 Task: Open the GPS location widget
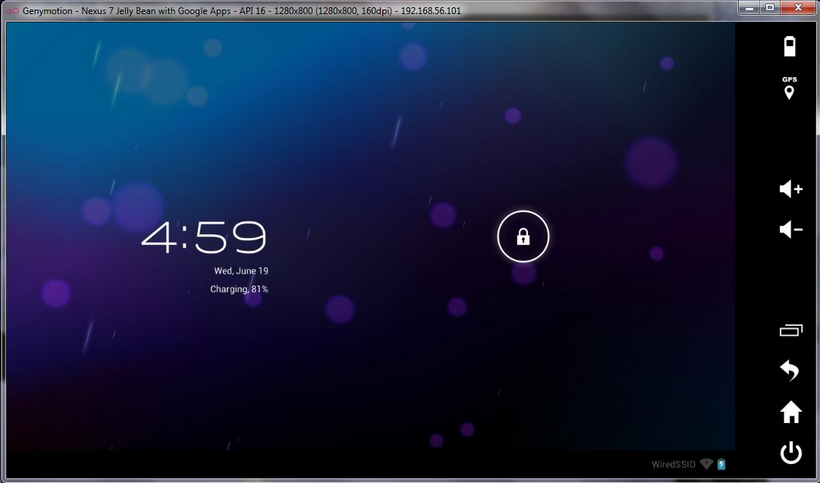point(789,87)
